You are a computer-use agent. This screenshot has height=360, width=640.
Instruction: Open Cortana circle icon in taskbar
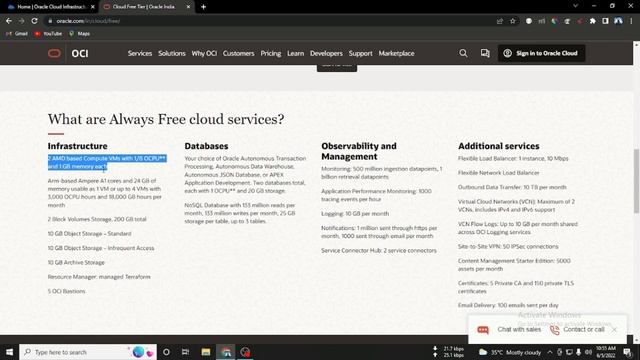166,352
